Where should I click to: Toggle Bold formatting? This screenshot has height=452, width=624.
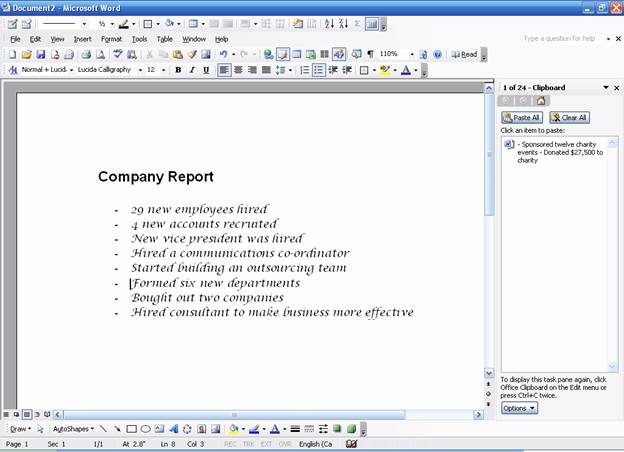[178, 70]
